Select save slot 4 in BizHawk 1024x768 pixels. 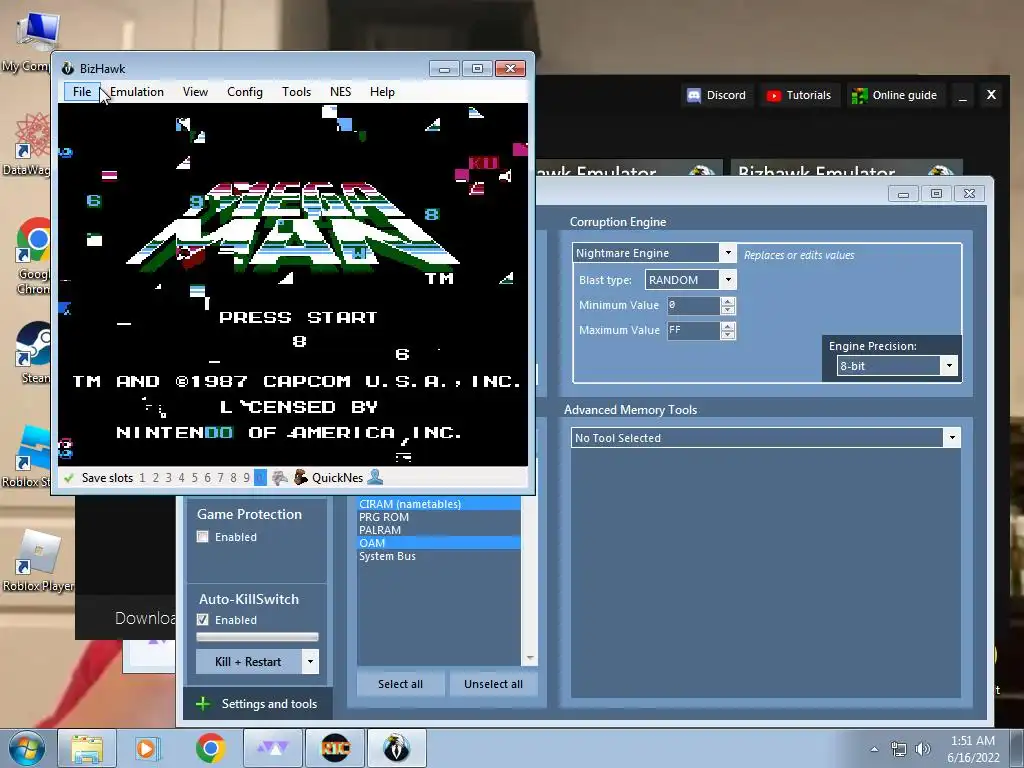tap(182, 478)
